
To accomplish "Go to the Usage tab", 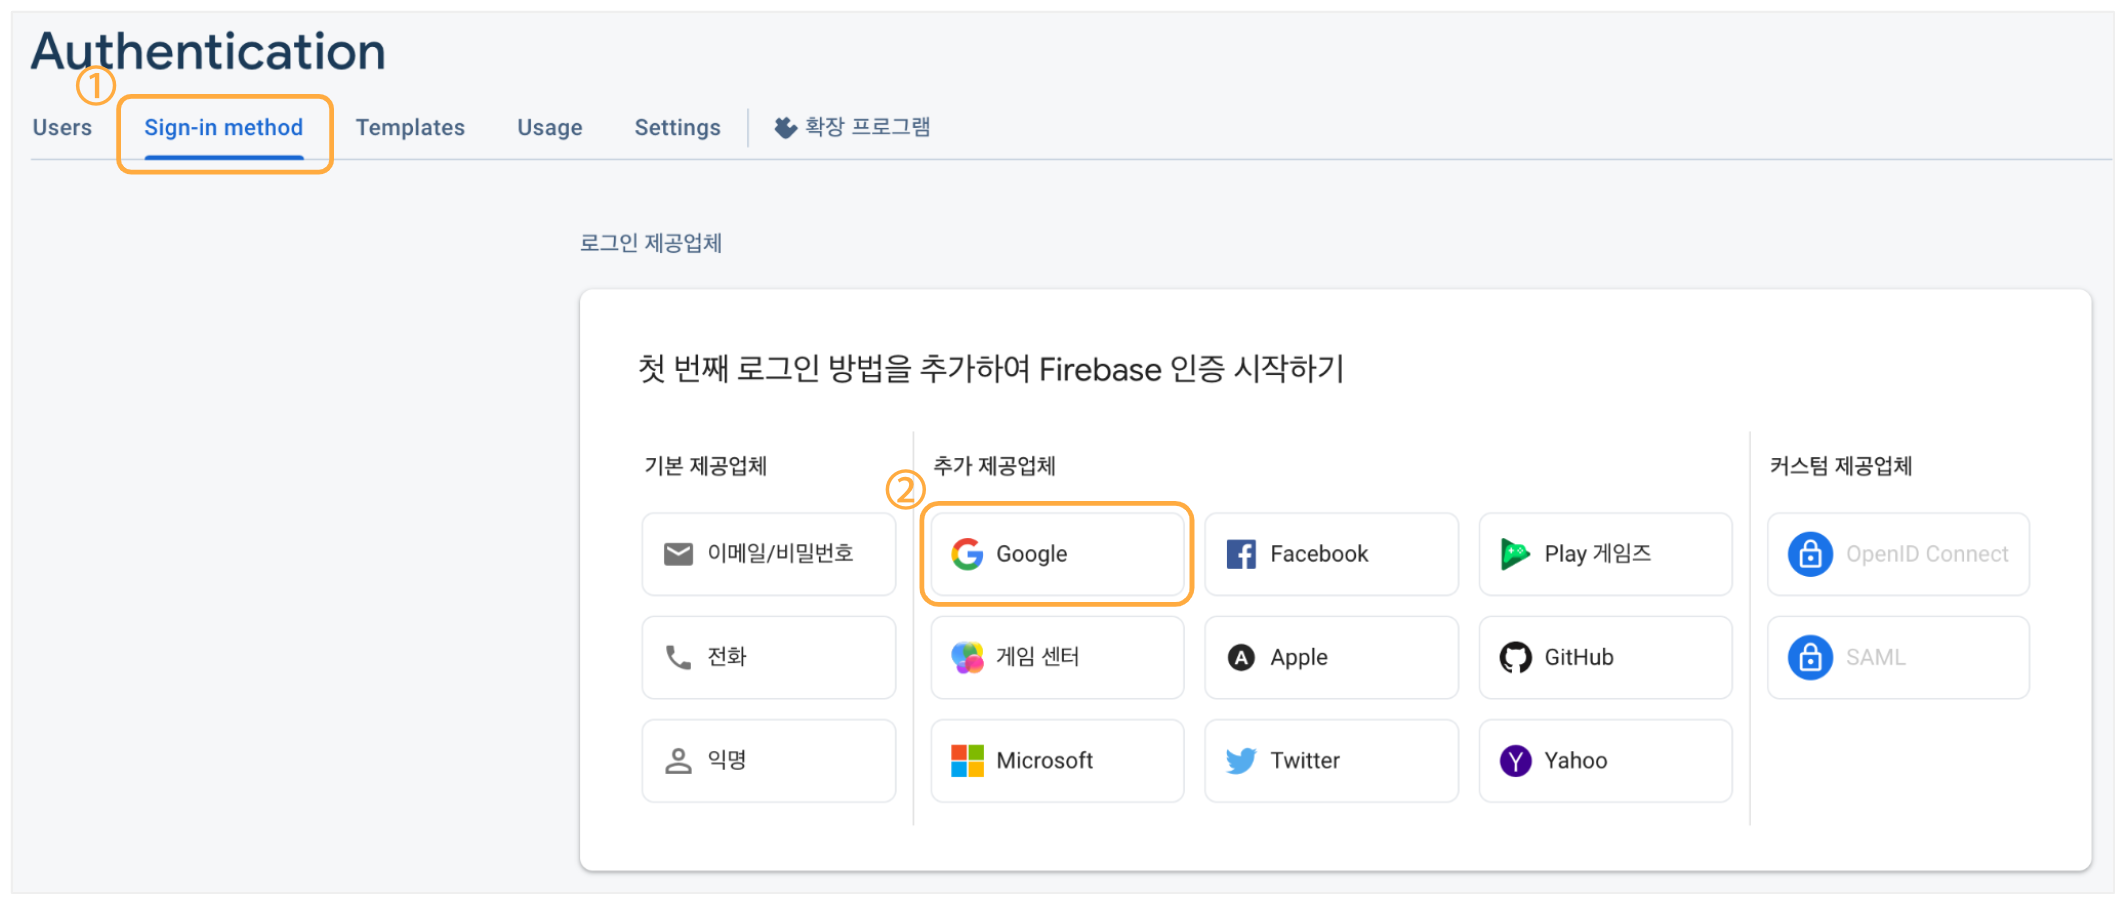I will tap(549, 128).
